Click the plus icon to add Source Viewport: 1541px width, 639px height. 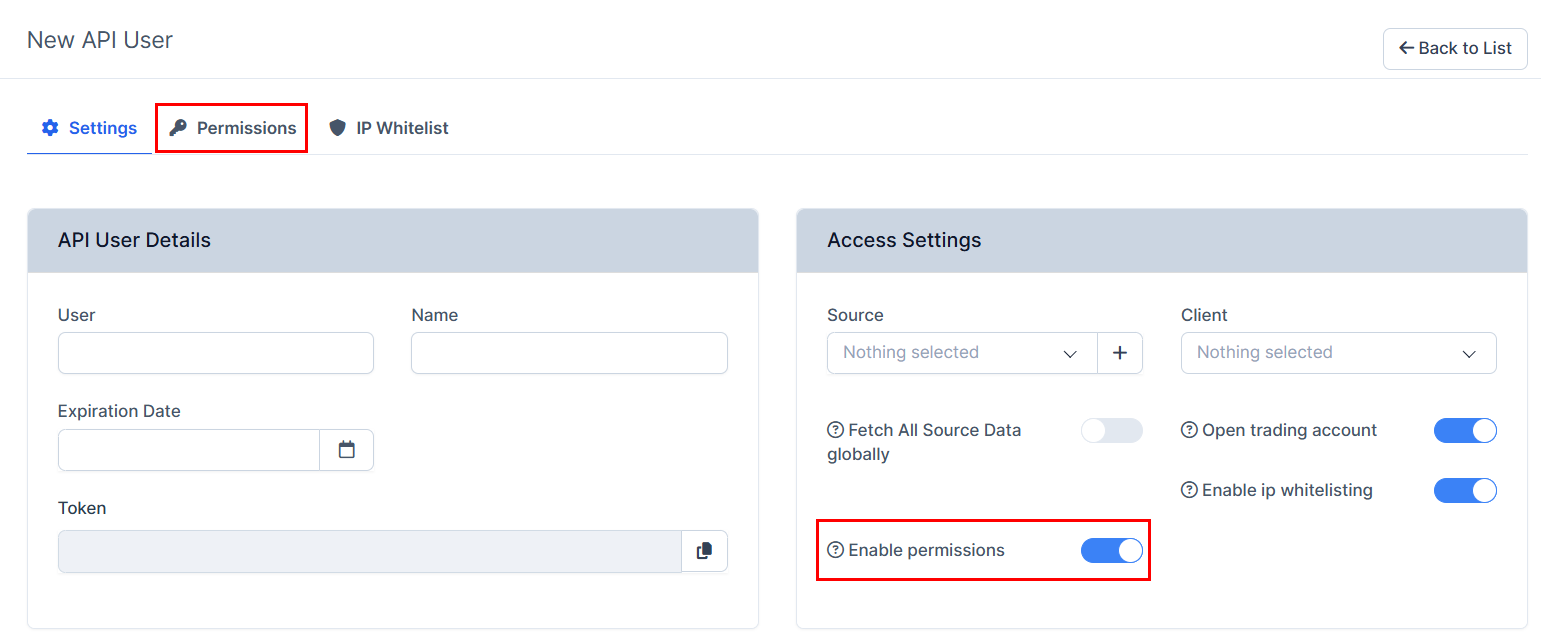coord(1120,353)
